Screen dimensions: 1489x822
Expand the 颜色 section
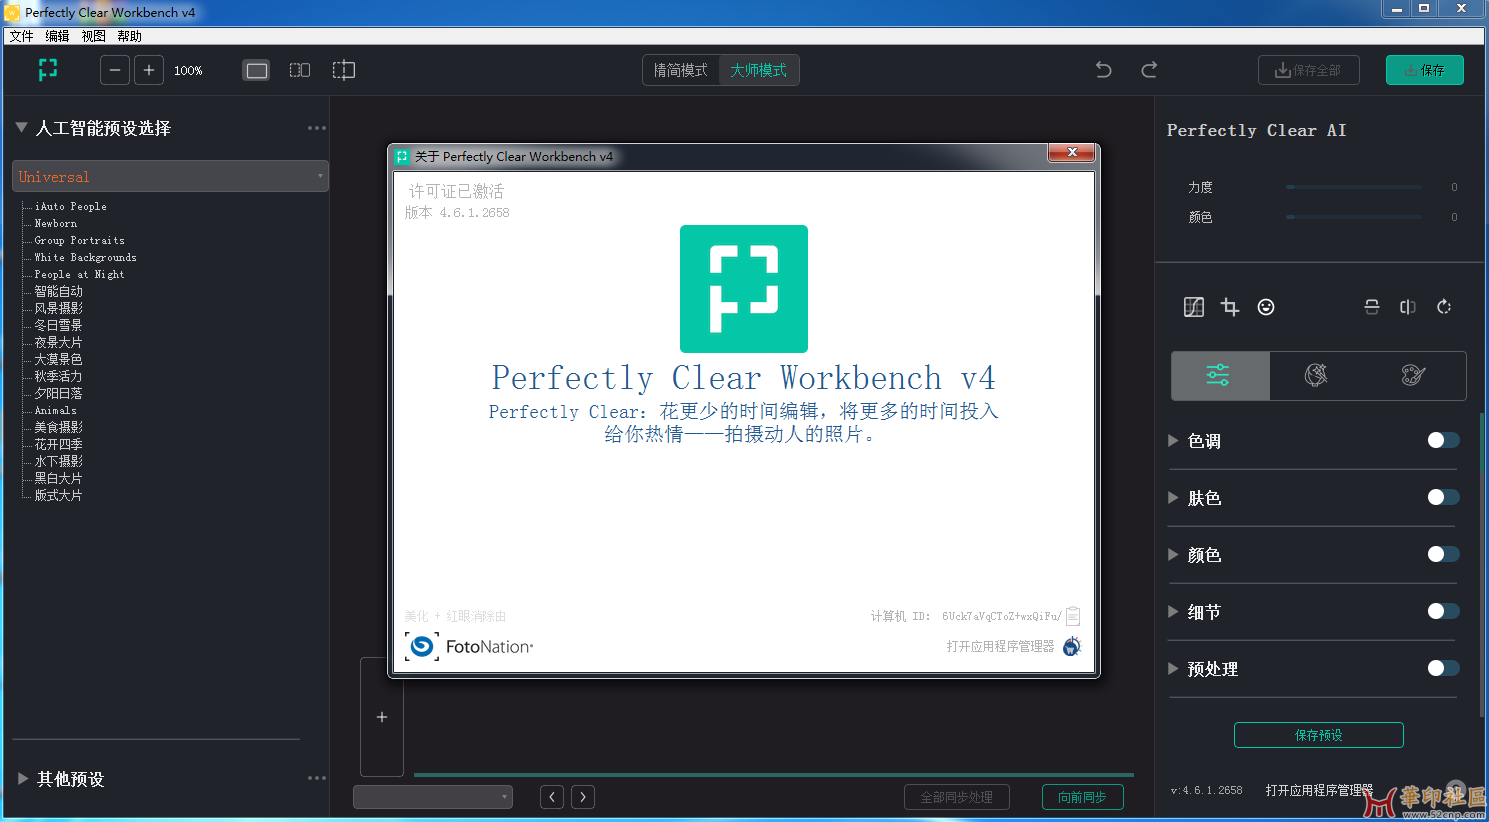tap(1173, 555)
